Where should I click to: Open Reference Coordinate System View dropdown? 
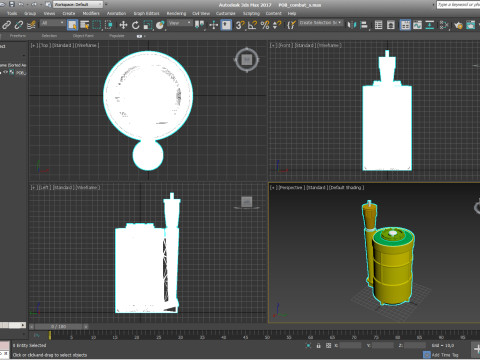click(180, 23)
